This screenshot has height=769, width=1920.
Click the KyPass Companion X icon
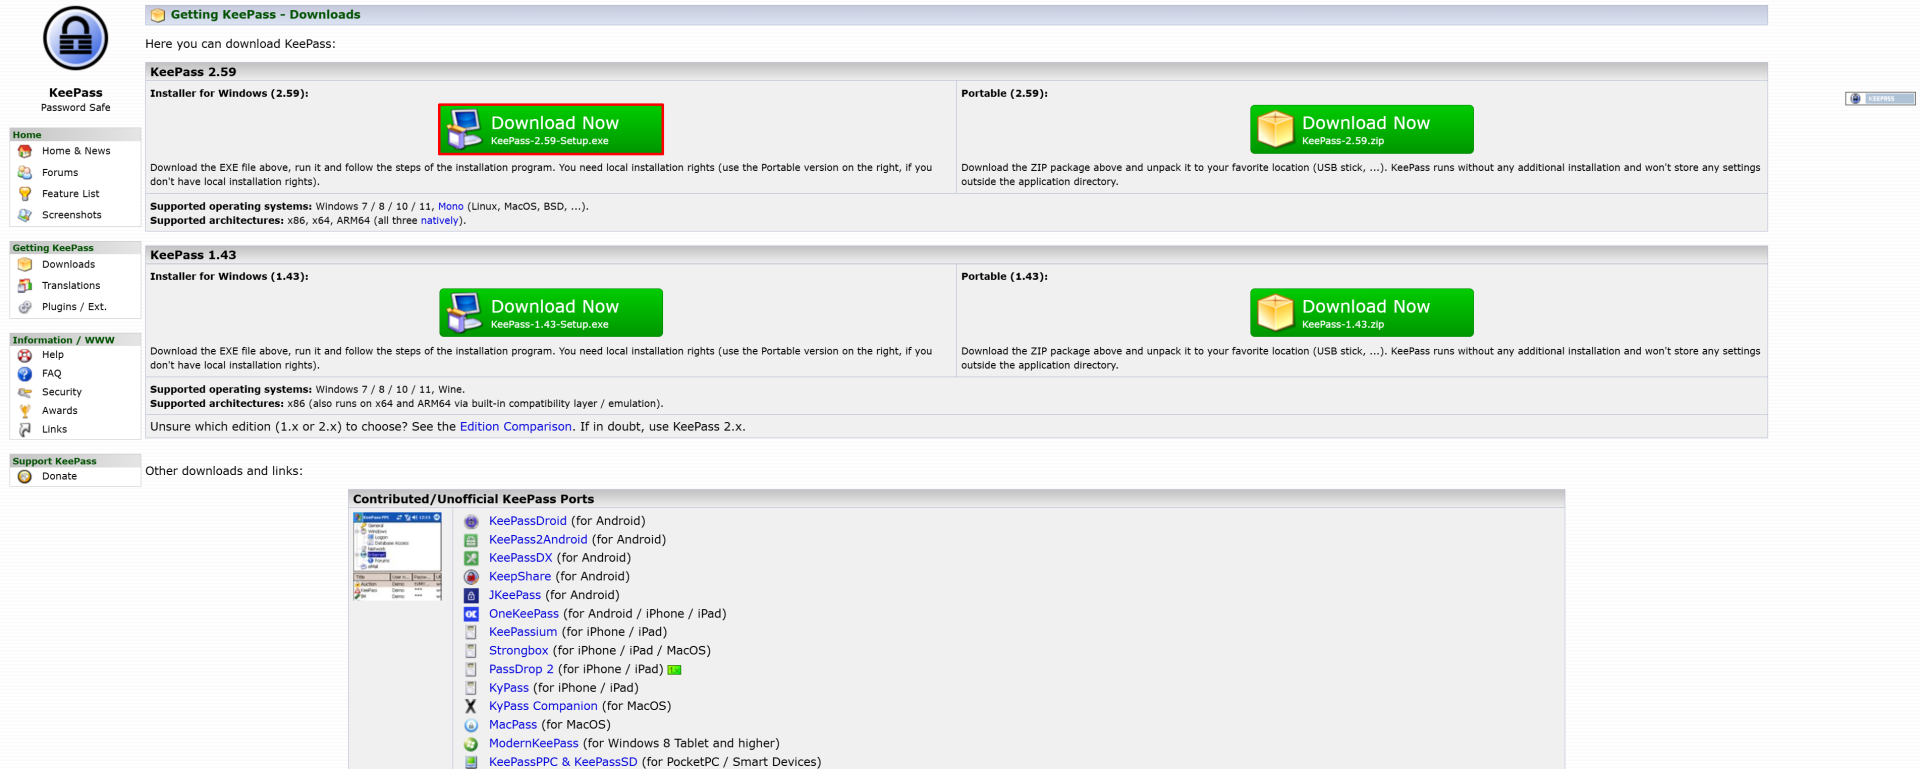point(471,706)
